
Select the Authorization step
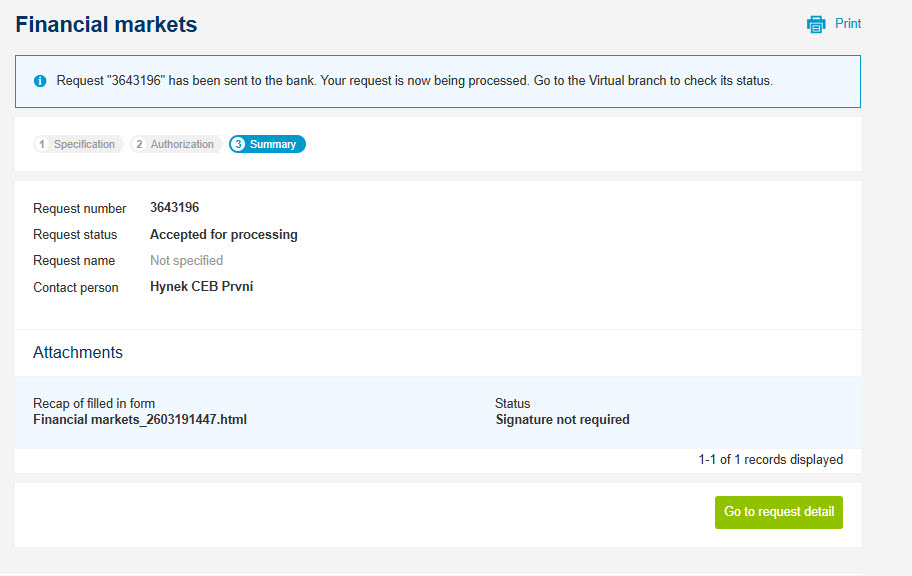(x=176, y=144)
